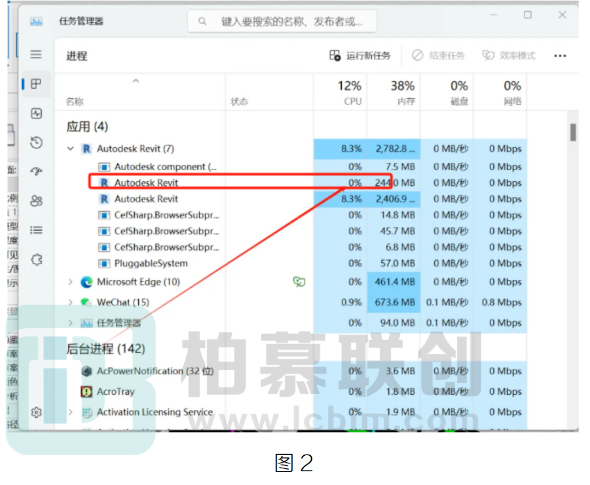
Task: Select the Autodesk component process row
Action: click(290, 167)
